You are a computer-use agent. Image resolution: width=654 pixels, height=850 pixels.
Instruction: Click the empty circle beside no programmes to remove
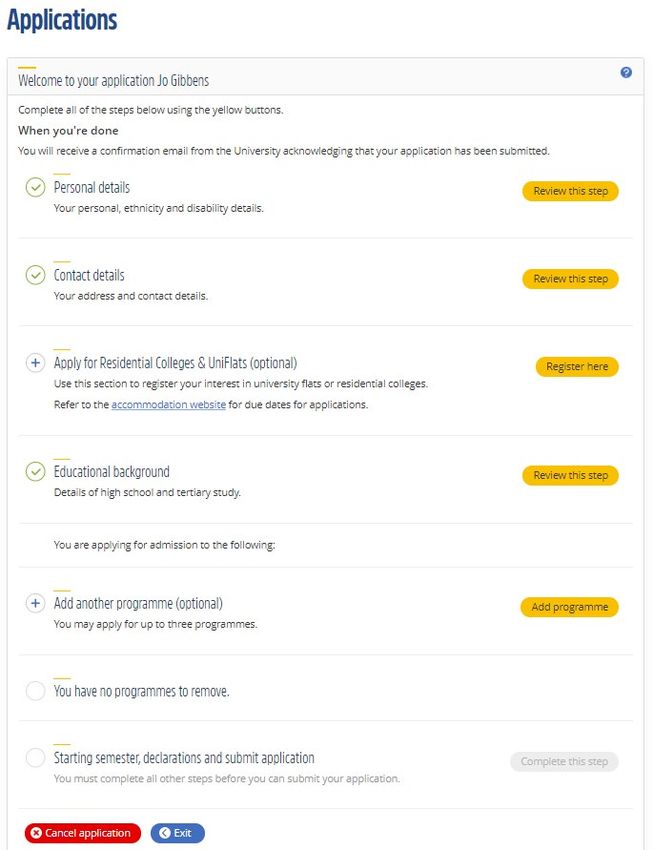(35, 691)
